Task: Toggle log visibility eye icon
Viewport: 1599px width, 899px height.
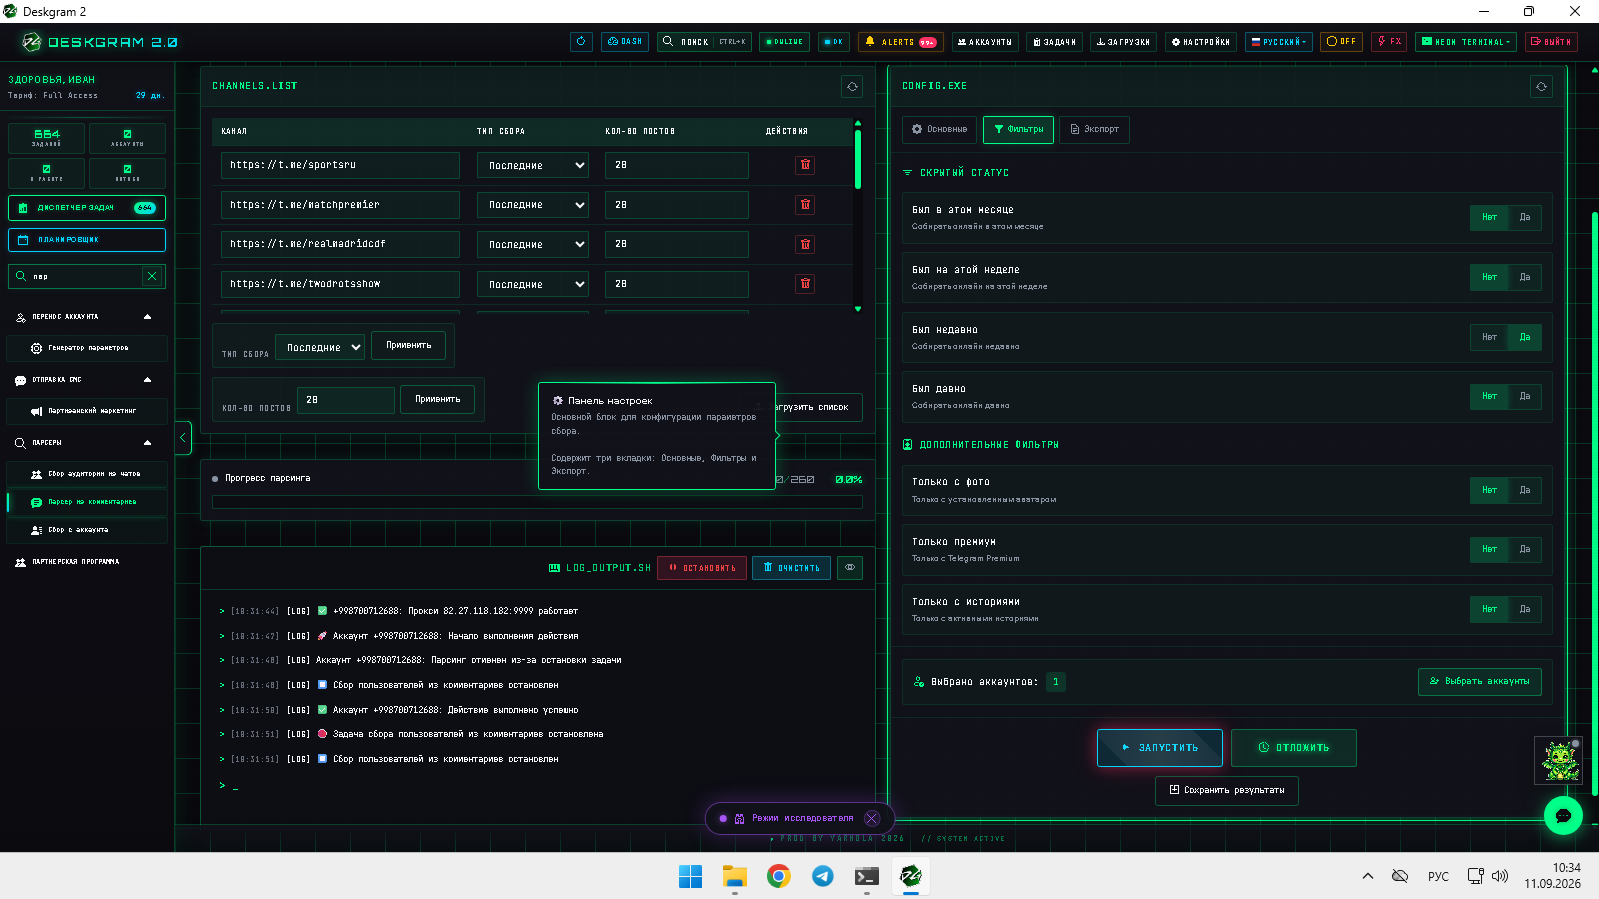Action: [850, 568]
